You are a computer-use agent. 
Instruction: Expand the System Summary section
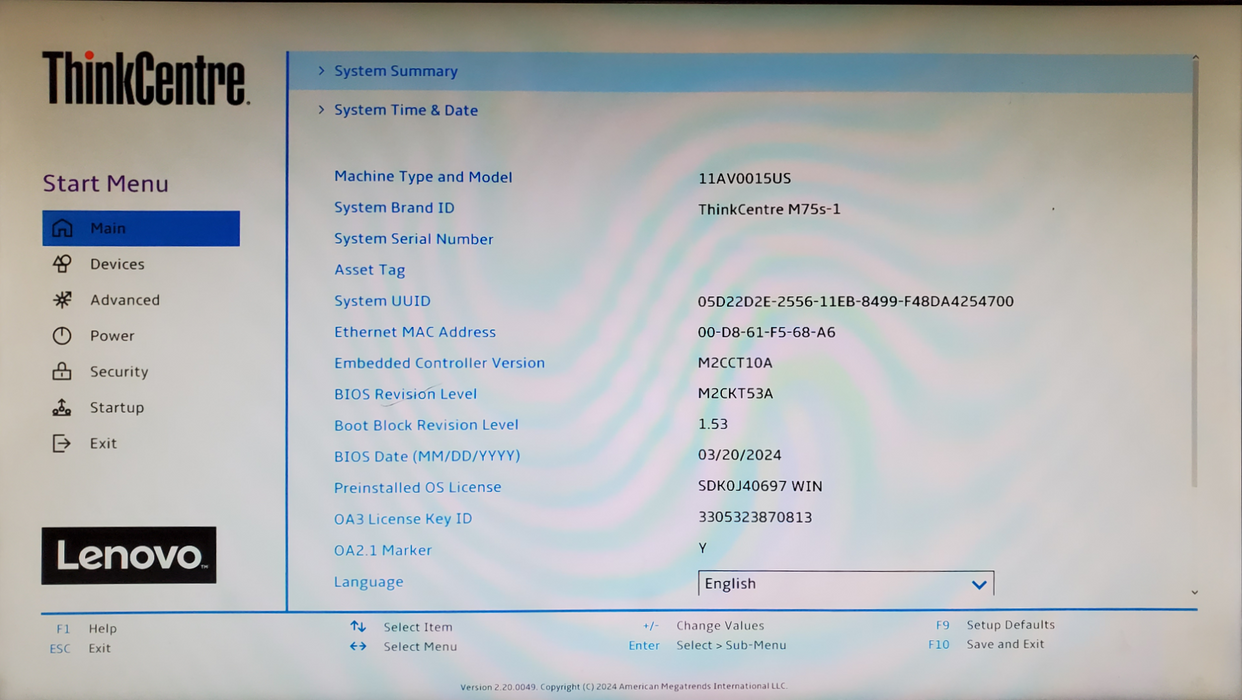coord(398,71)
